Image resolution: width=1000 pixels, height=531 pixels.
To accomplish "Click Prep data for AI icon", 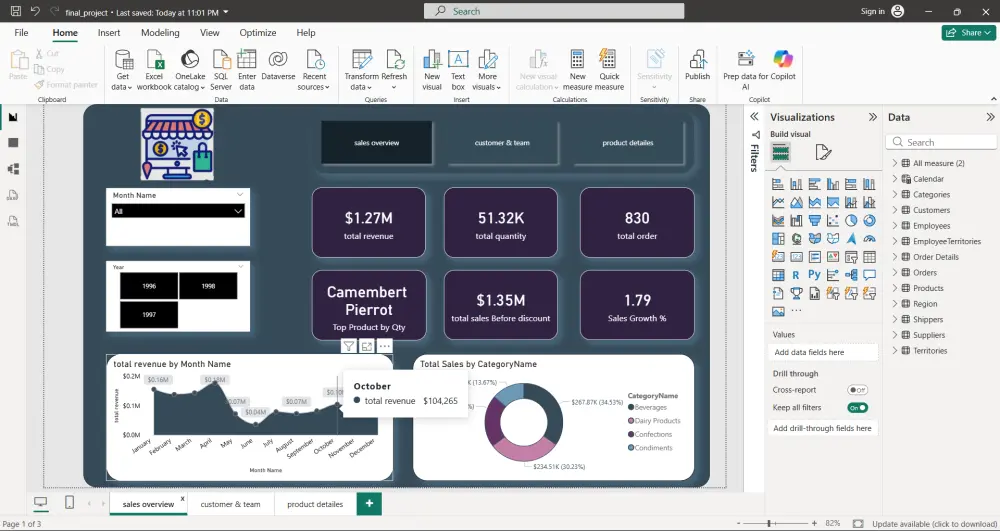I will tap(746, 70).
